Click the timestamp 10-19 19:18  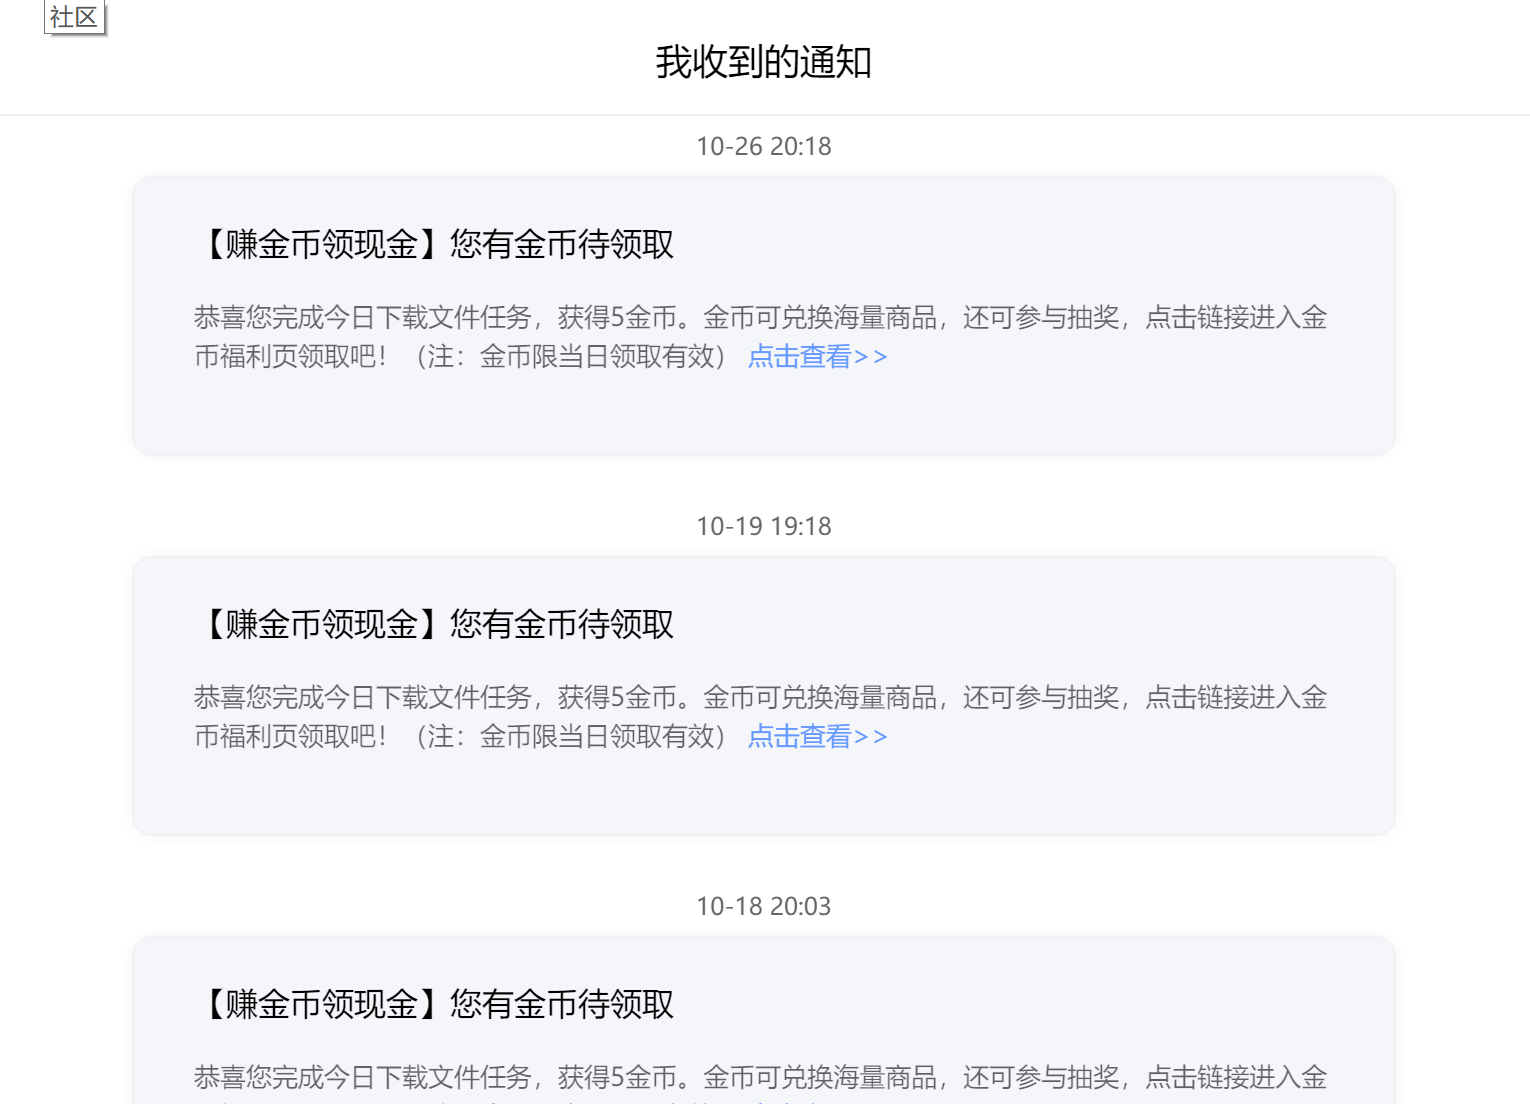(764, 525)
